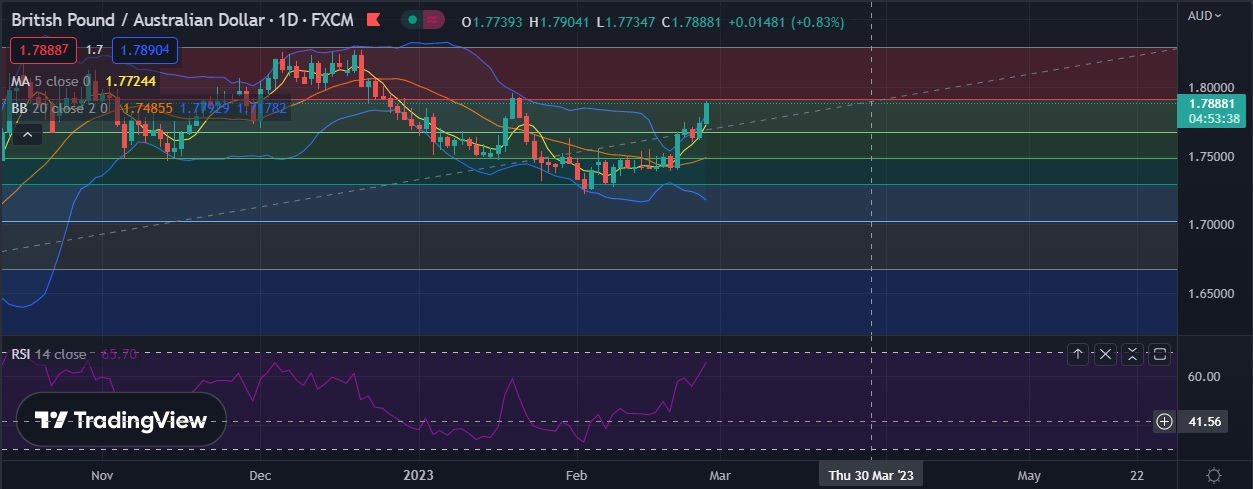
Task: Click the Thu 30 Mar '23 date marker
Action: 872,475
